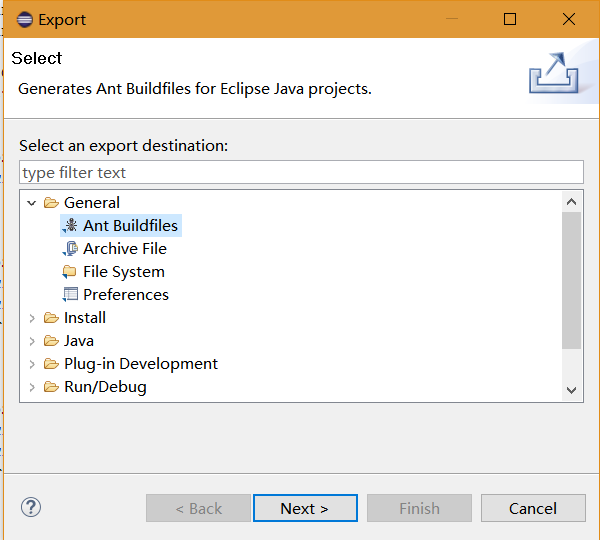Close the Export dialog window
Image resolution: width=600 pixels, height=540 pixels.
pyautogui.click(x=569, y=19)
